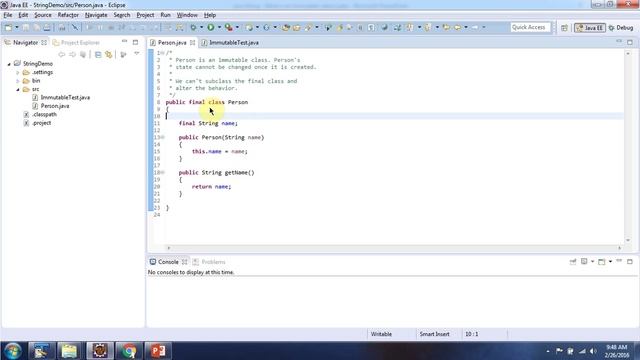Screen dimensions: 640x360
Task: Open the Project menu
Action: 145,15
